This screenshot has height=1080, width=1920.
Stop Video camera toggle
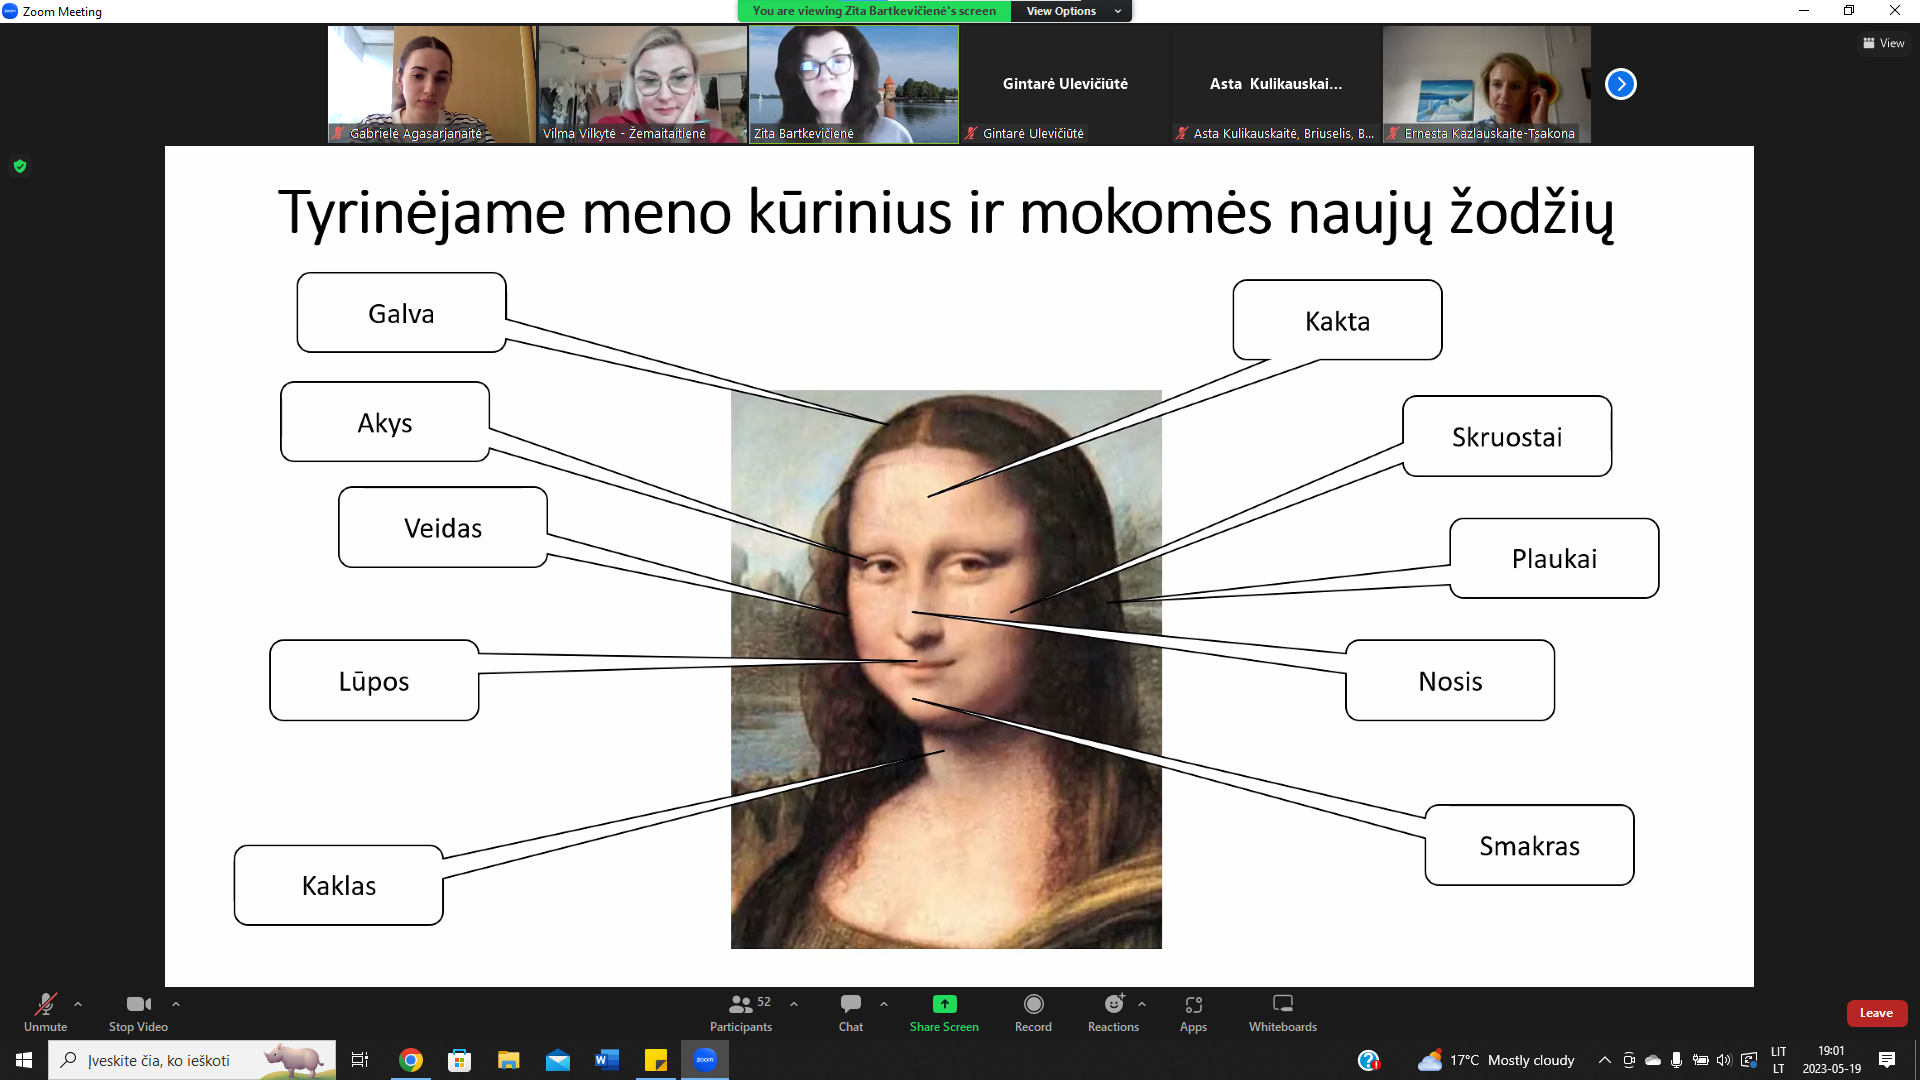[x=138, y=1011]
